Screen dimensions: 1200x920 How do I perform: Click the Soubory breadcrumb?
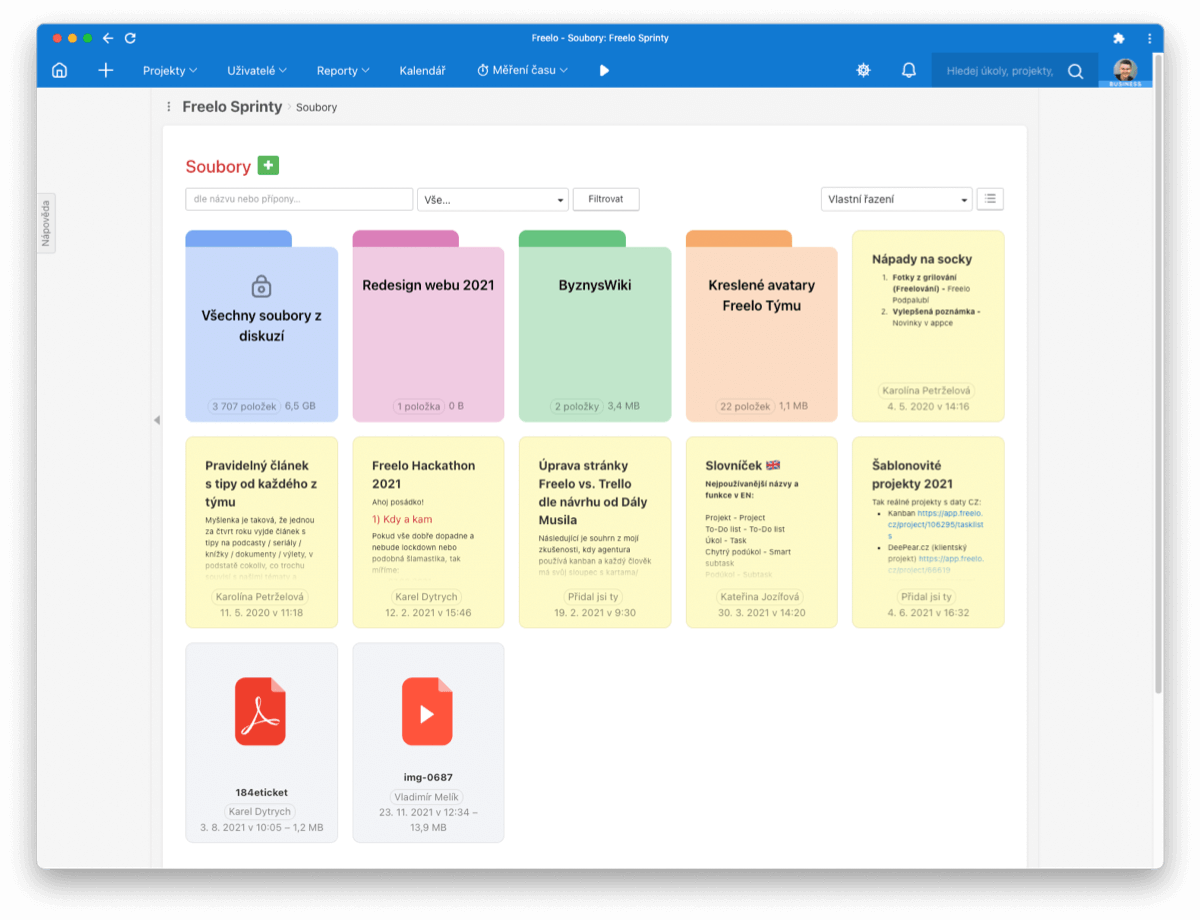coord(316,107)
